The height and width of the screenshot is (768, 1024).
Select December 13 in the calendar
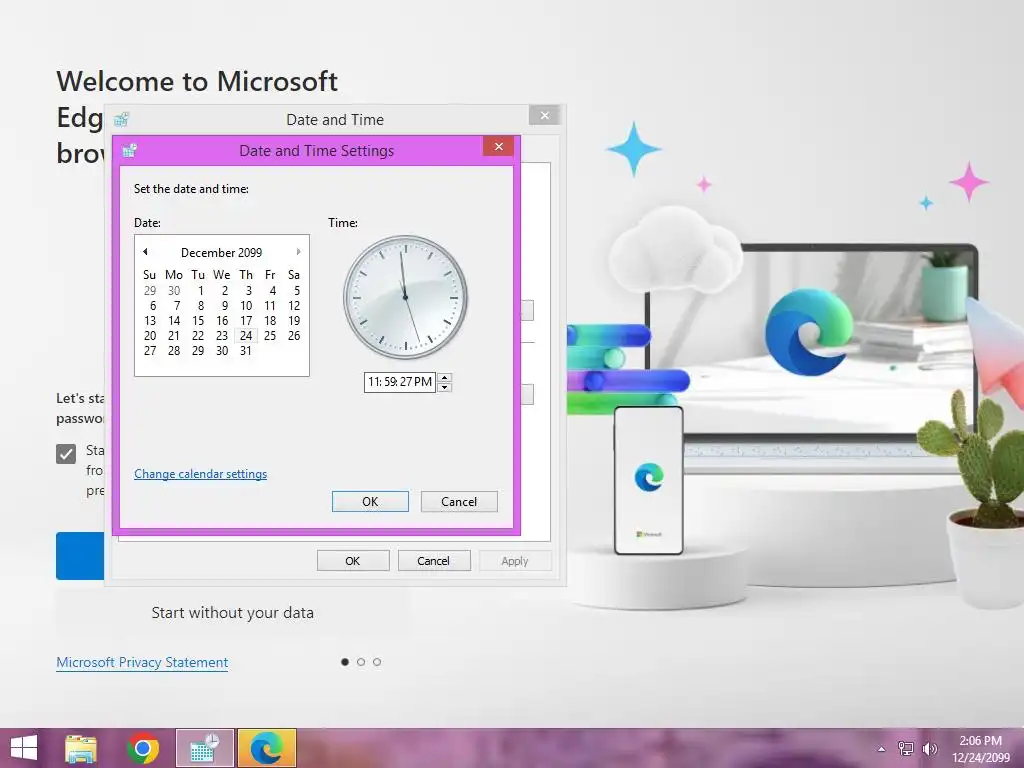point(150,321)
